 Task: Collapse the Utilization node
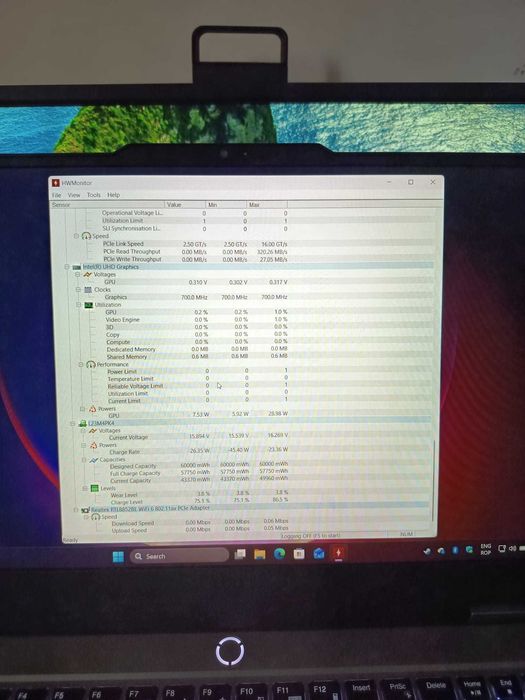79,305
